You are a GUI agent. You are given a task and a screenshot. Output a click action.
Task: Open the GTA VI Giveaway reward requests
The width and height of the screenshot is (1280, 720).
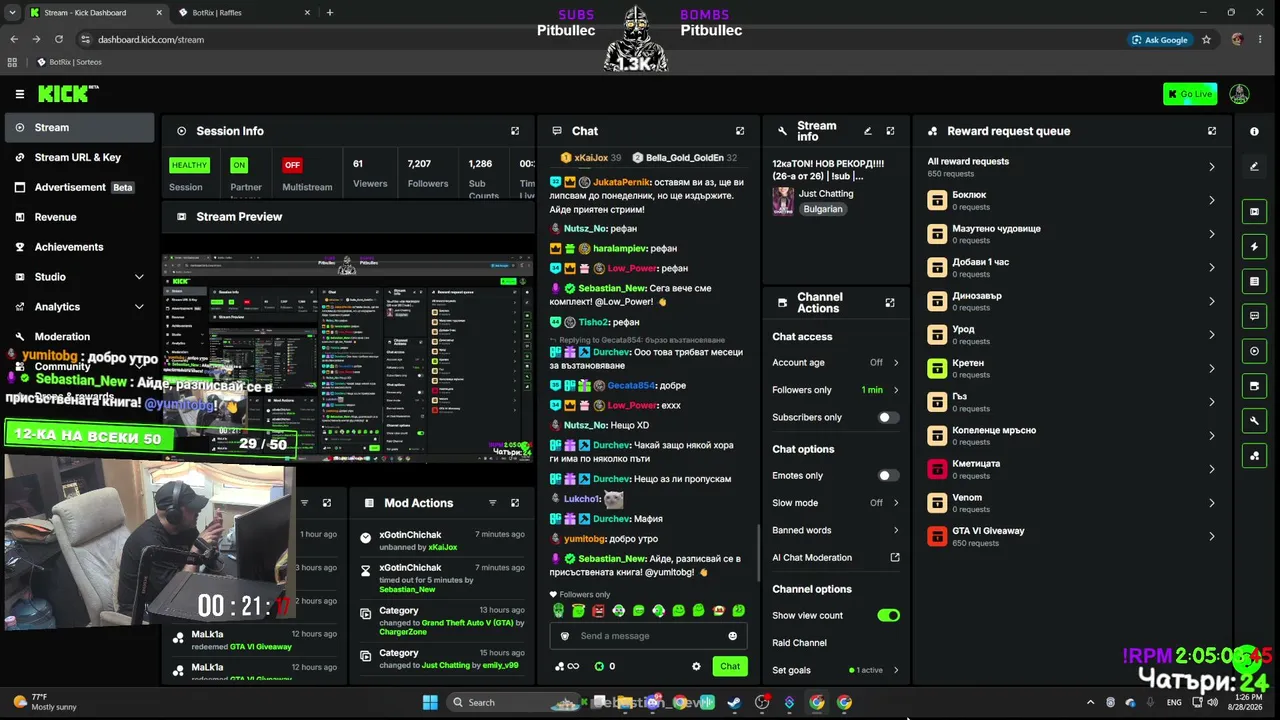1072,536
